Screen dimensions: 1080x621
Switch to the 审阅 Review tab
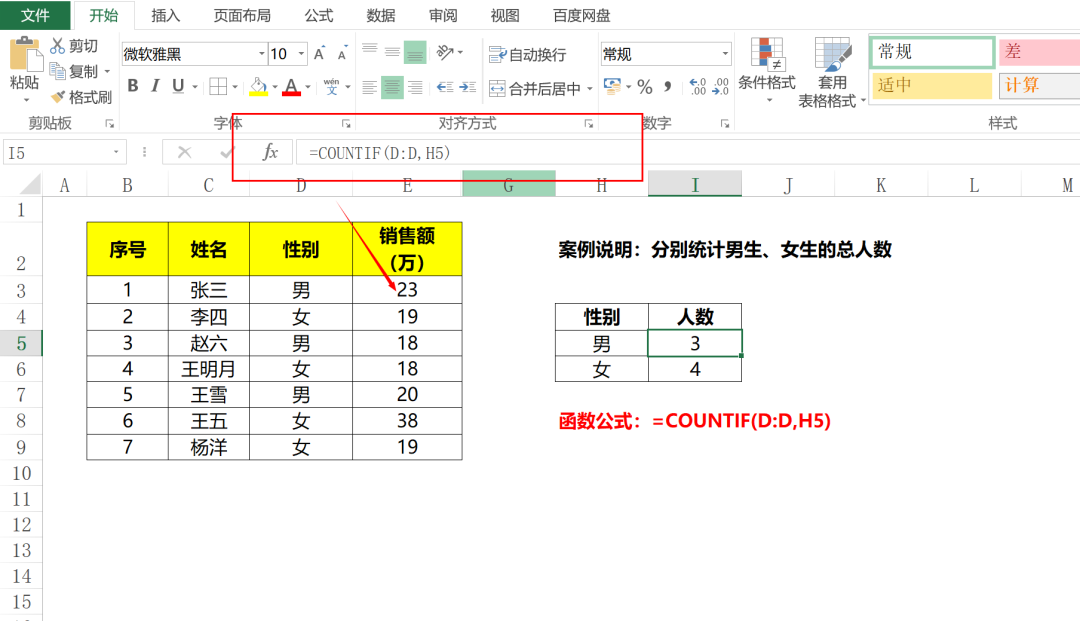443,15
